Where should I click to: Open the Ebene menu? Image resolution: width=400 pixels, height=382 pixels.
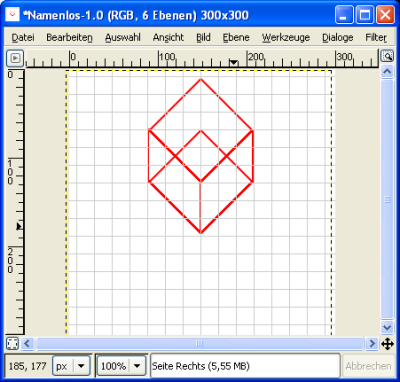236,38
